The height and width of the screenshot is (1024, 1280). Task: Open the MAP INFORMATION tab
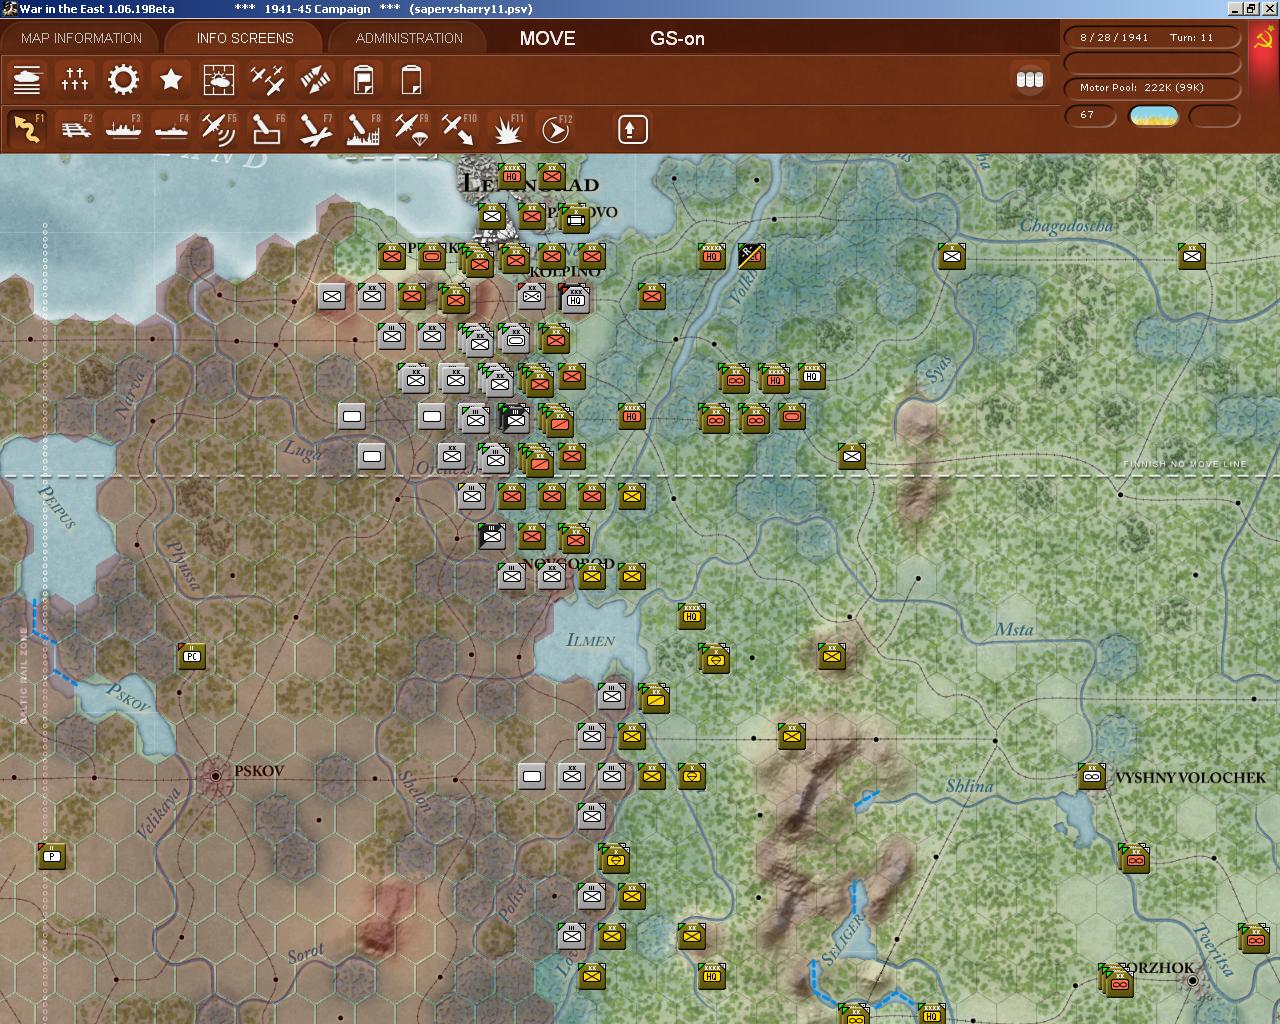tap(81, 38)
